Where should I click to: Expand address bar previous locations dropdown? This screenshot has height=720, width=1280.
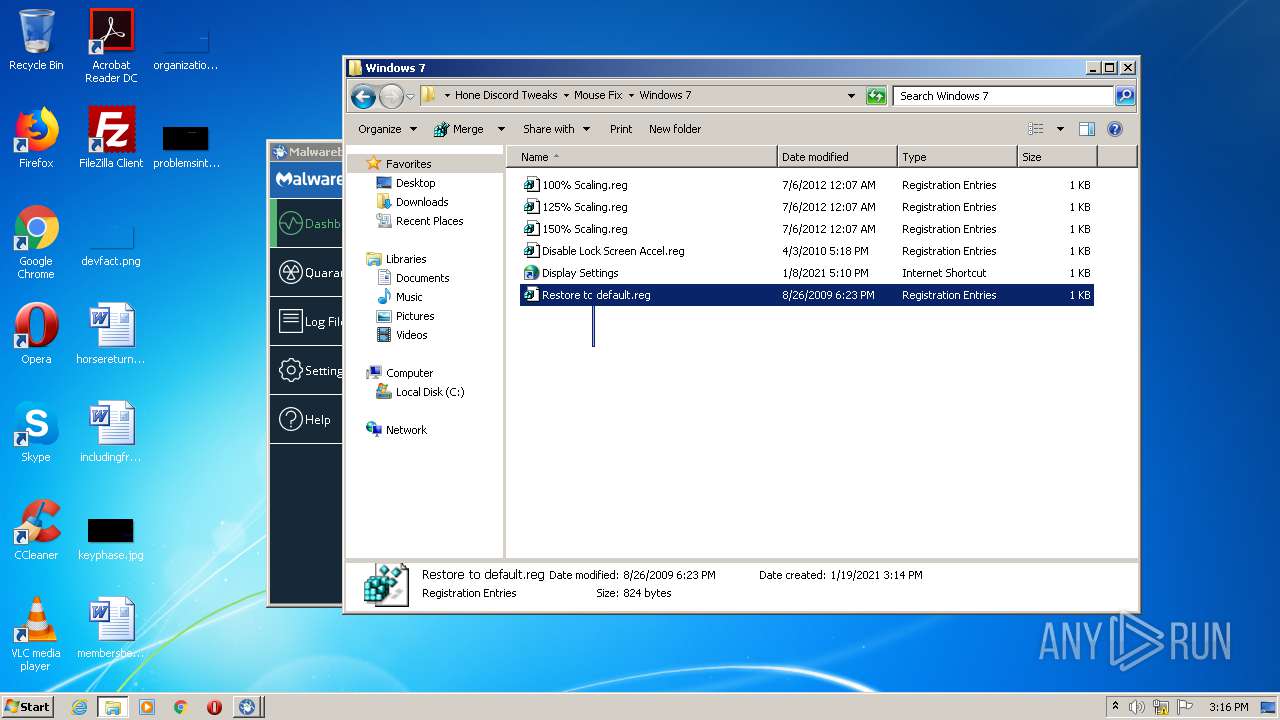click(x=851, y=96)
